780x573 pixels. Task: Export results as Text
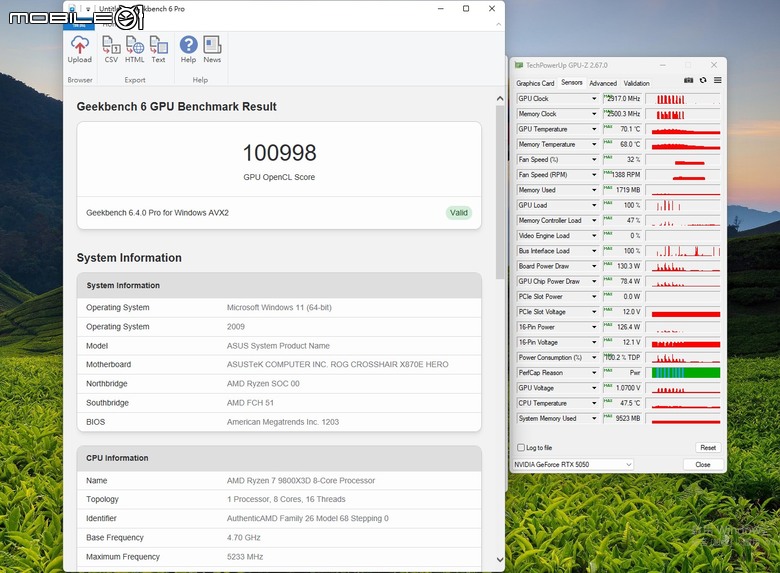[159, 49]
